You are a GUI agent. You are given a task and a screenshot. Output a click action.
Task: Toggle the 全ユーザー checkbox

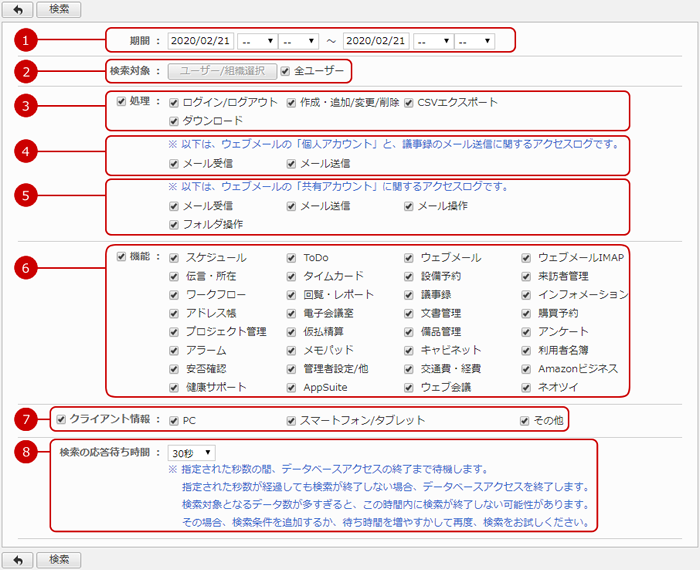pos(286,71)
